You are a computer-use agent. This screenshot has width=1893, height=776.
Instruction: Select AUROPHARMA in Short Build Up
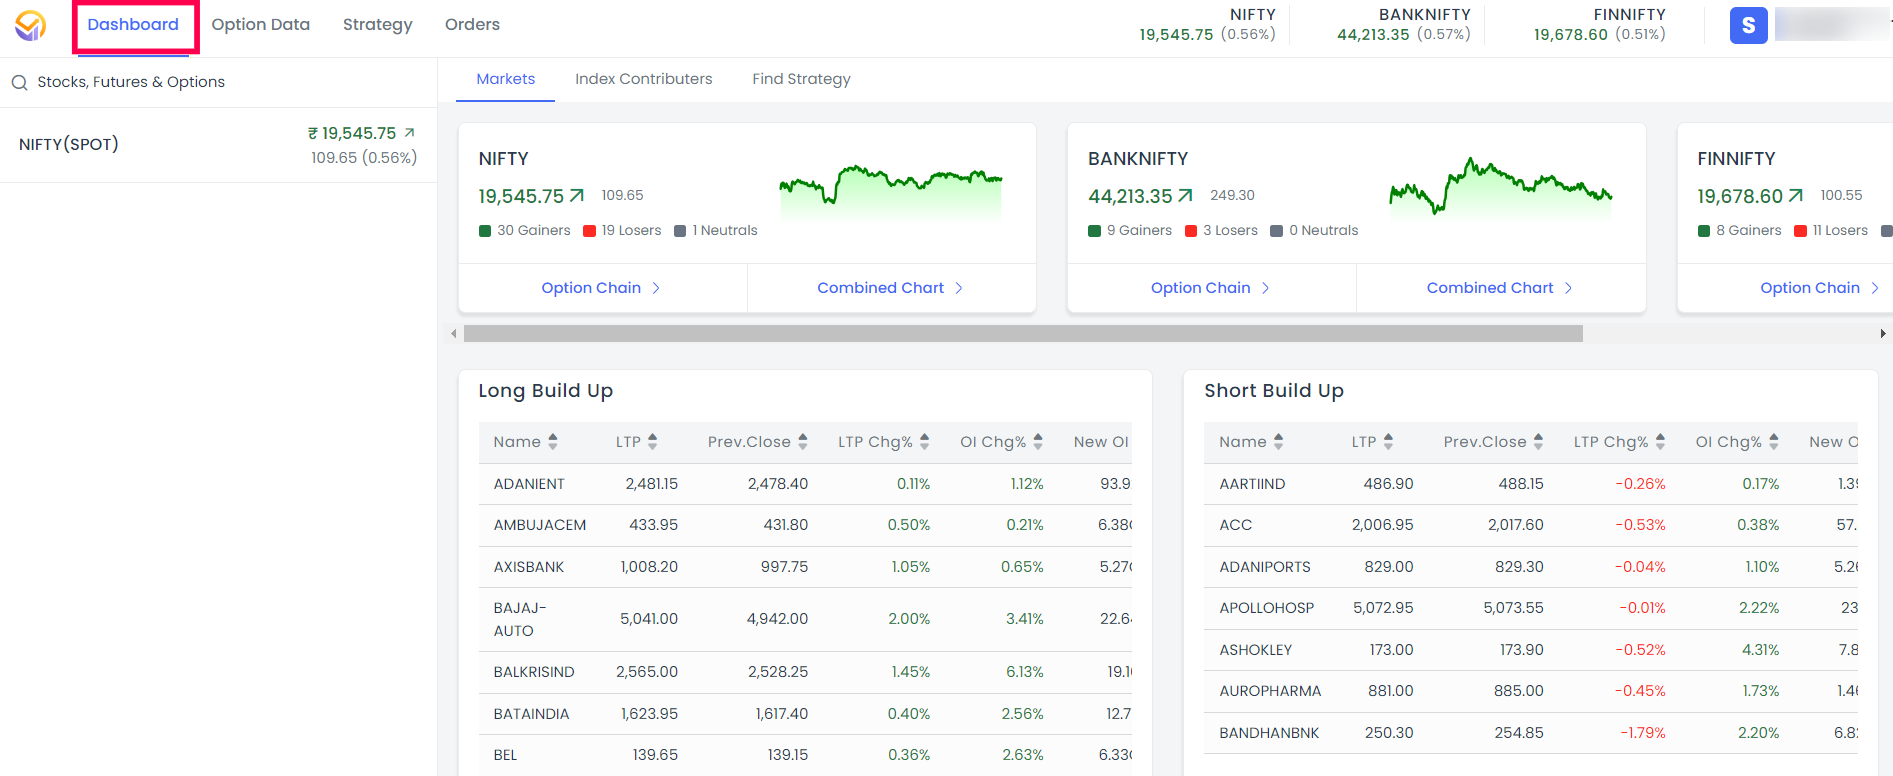click(1531, 691)
